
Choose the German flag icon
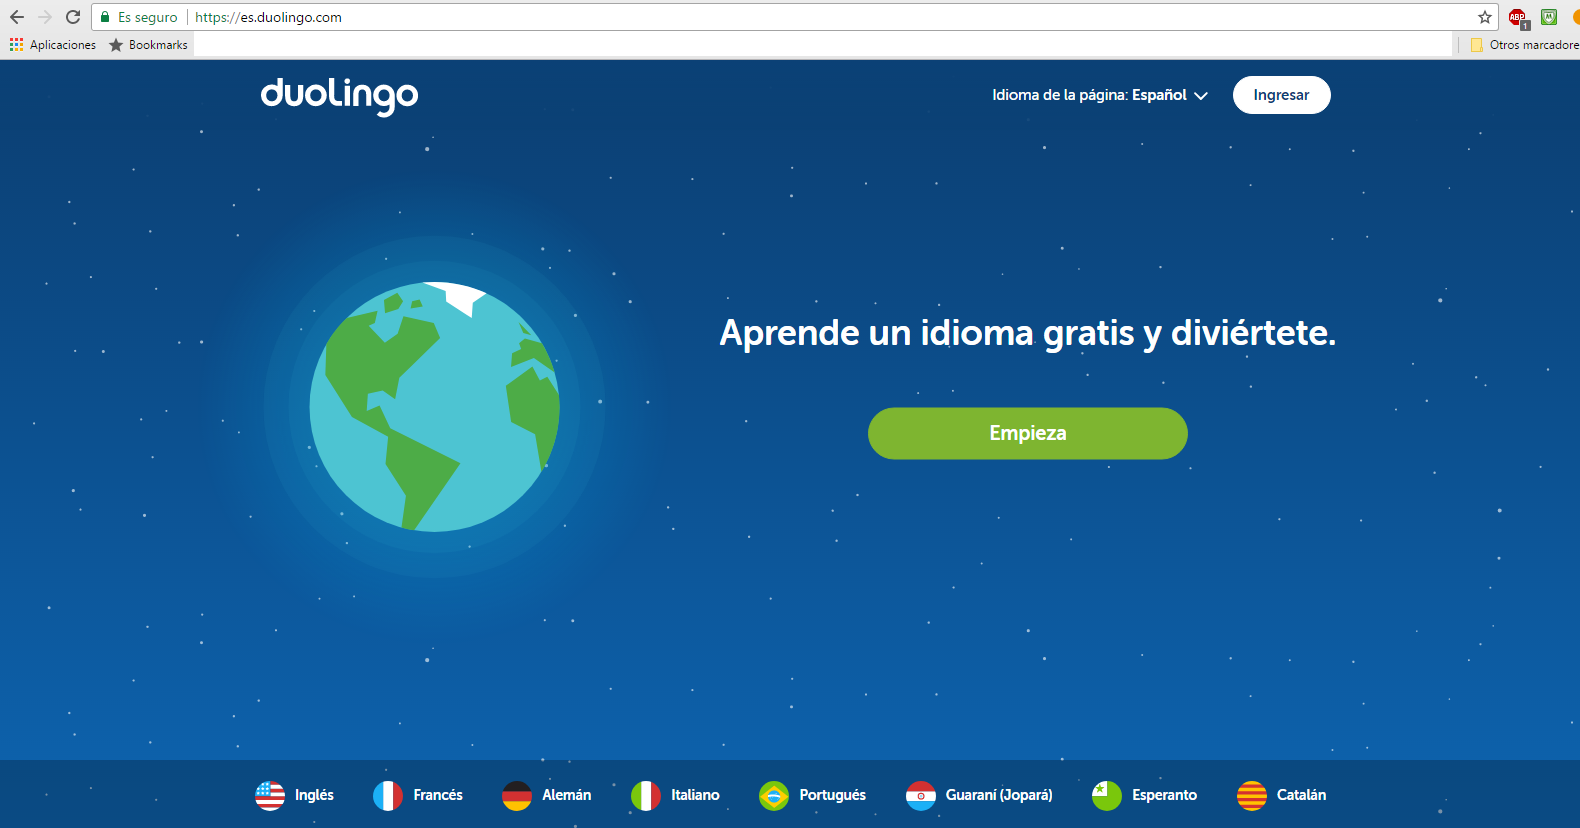pos(517,795)
